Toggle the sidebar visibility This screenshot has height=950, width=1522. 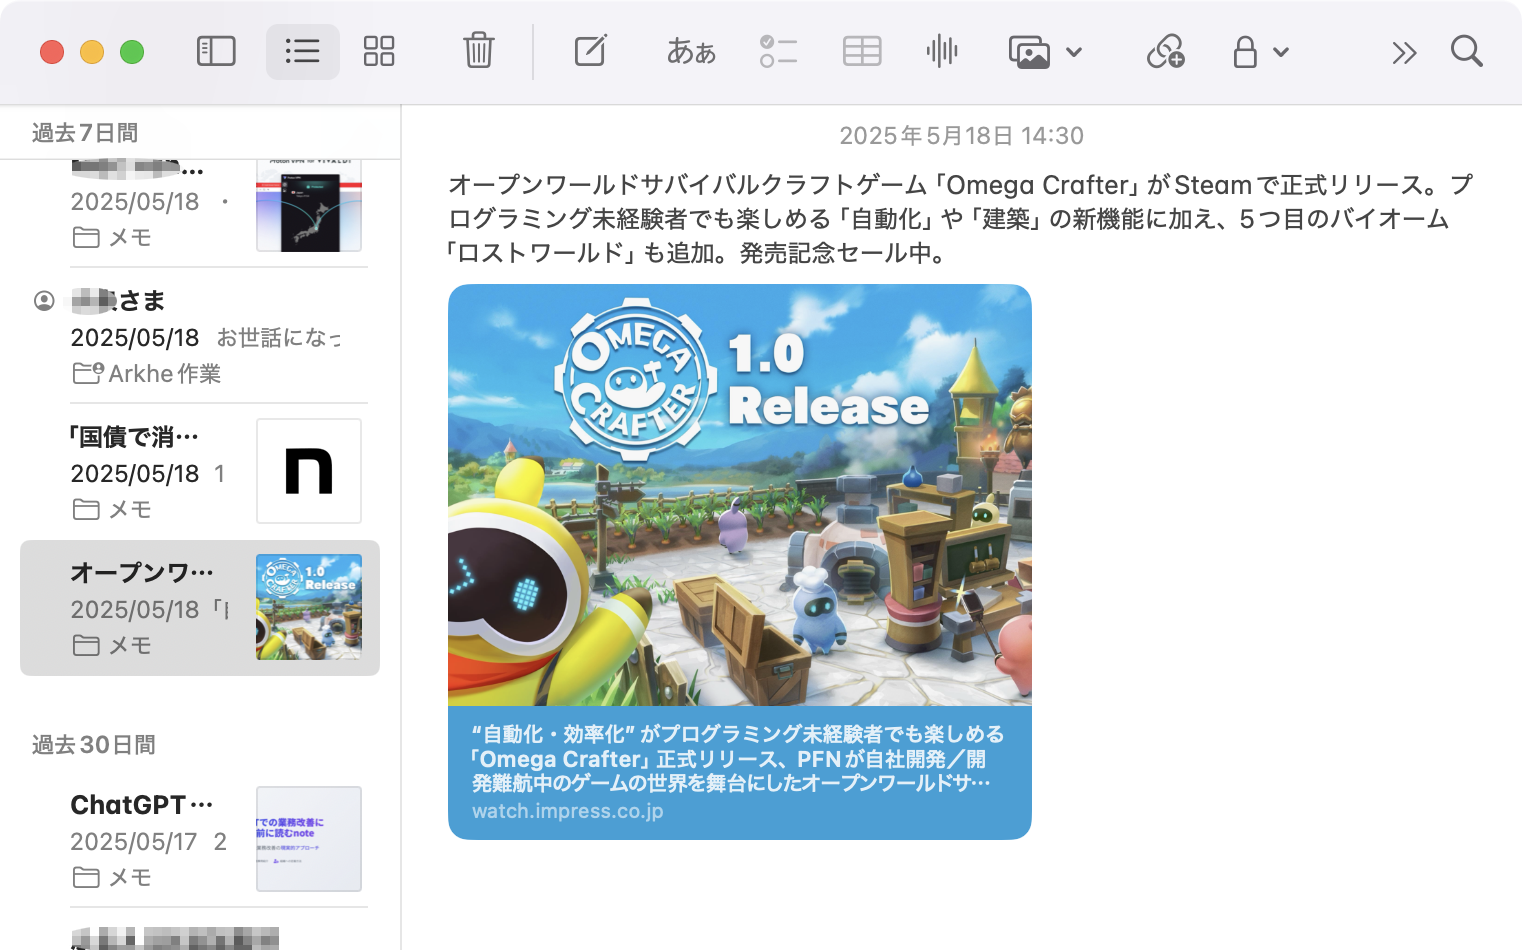(x=215, y=51)
